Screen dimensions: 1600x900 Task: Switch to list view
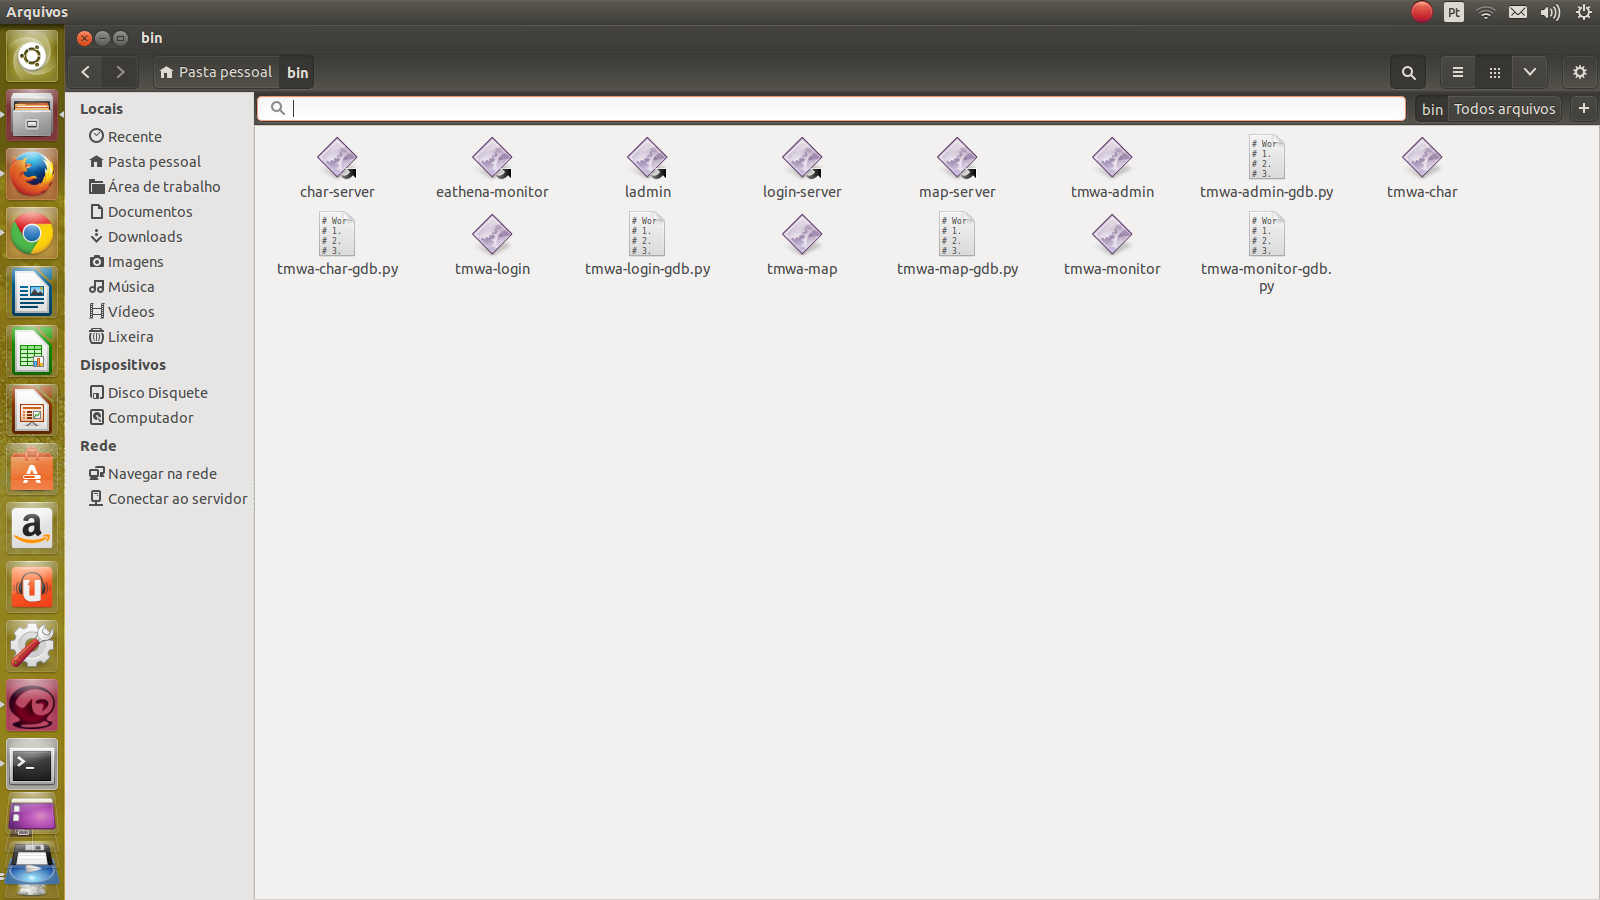pyautogui.click(x=1458, y=72)
